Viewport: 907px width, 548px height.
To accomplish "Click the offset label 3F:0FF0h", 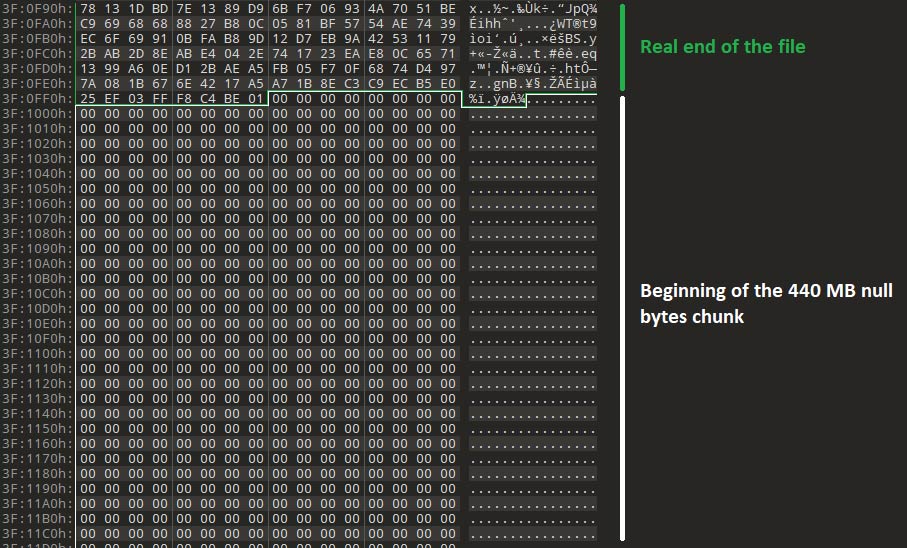I will 35,99.
